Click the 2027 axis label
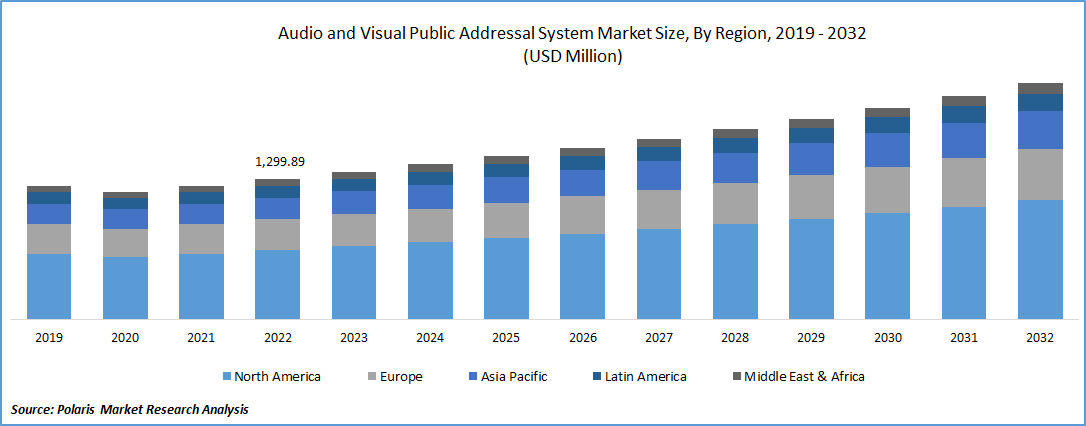This screenshot has height=426, width=1086. tap(659, 338)
